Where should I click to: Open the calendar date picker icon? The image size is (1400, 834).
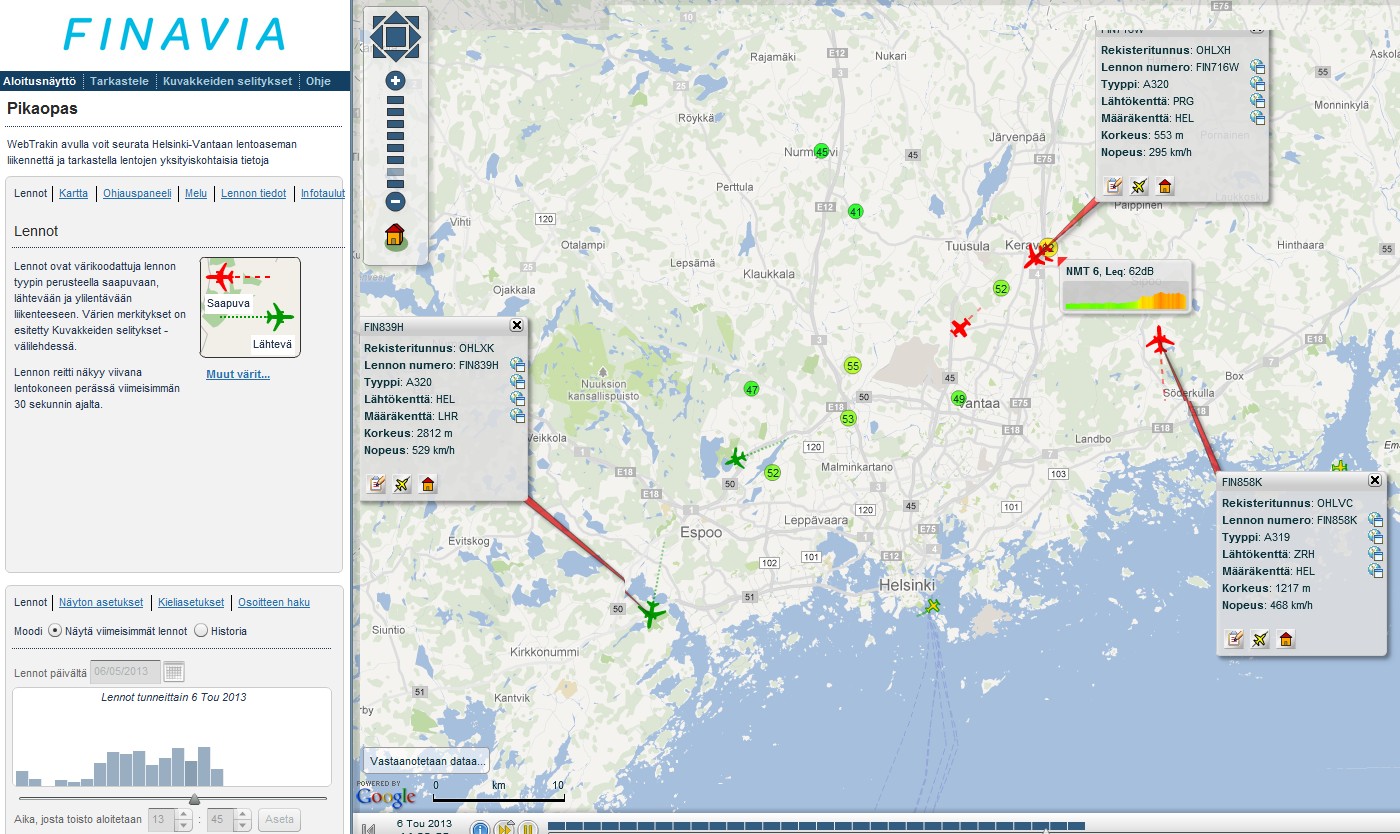click(x=174, y=672)
